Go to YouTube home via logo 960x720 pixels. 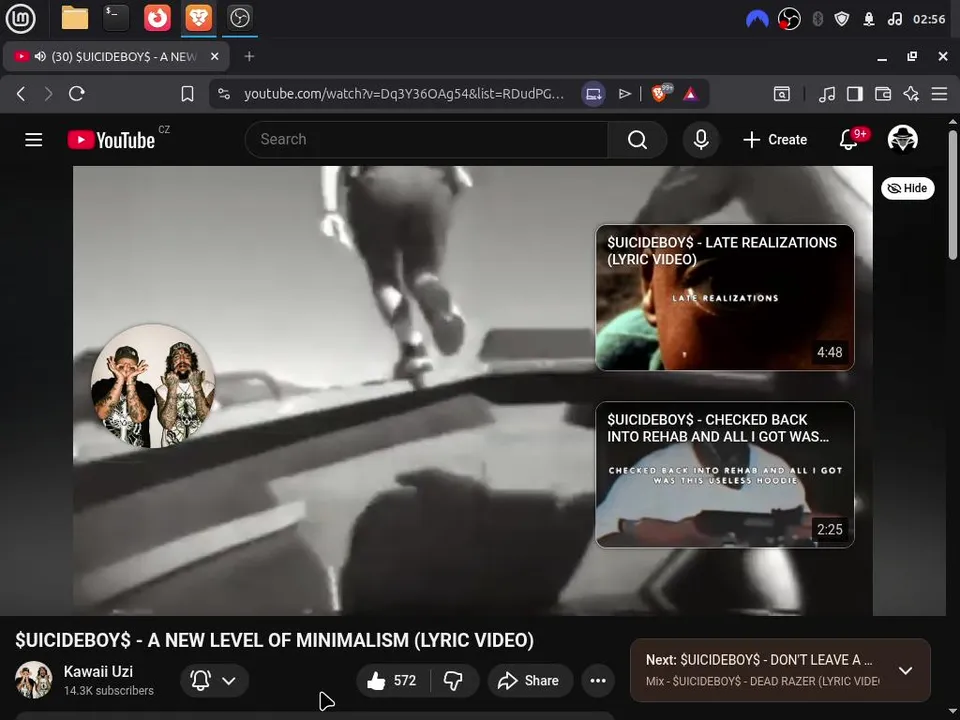tap(111, 140)
